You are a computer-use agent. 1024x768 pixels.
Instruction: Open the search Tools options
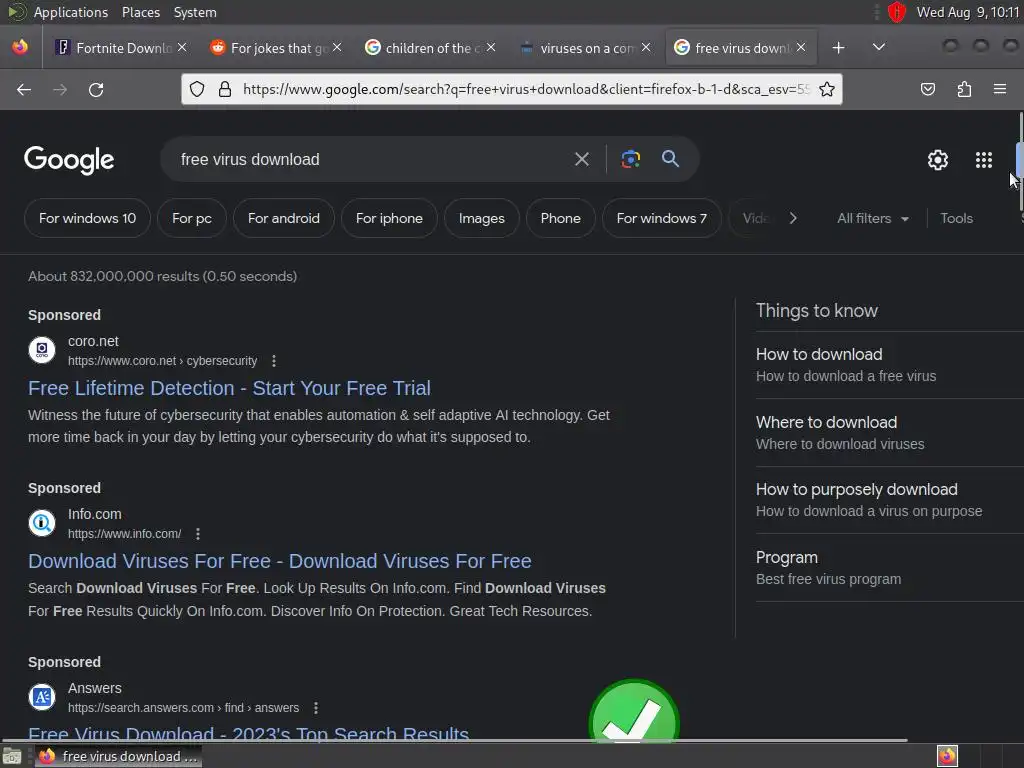(x=956, y=219)
